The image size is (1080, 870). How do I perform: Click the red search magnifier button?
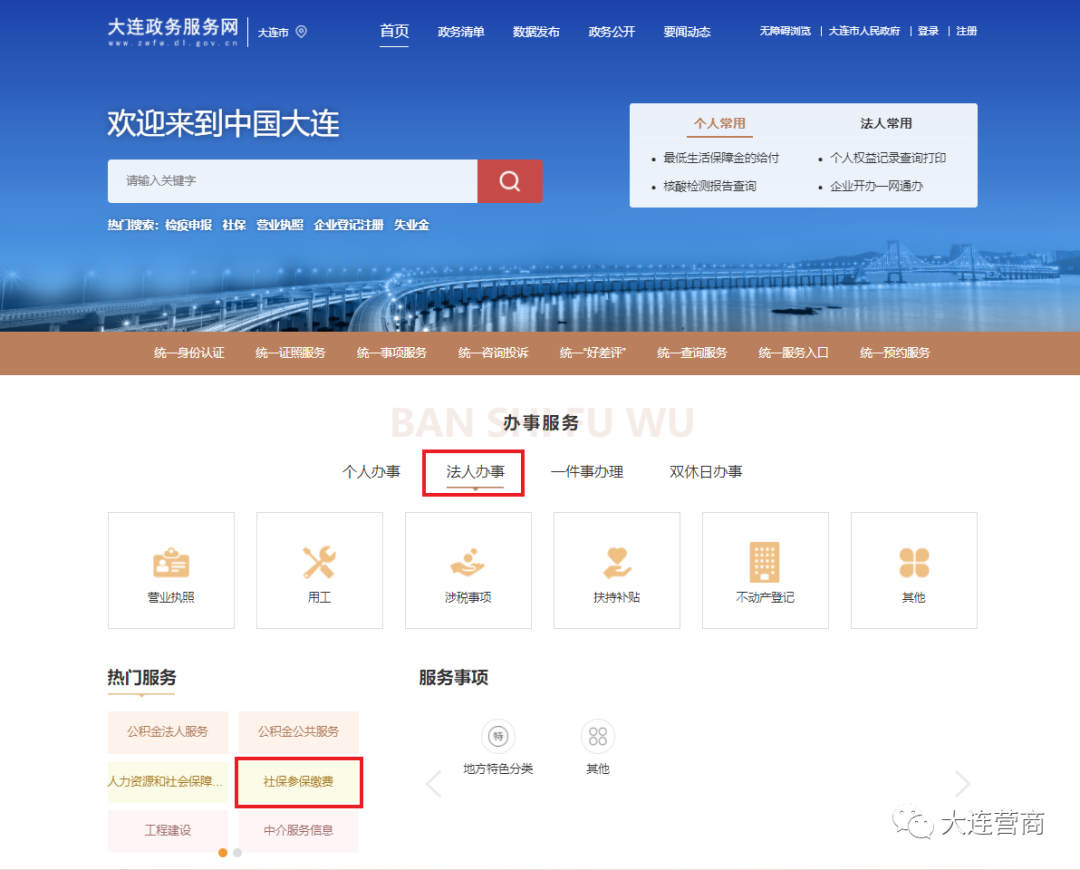(510, 181)
